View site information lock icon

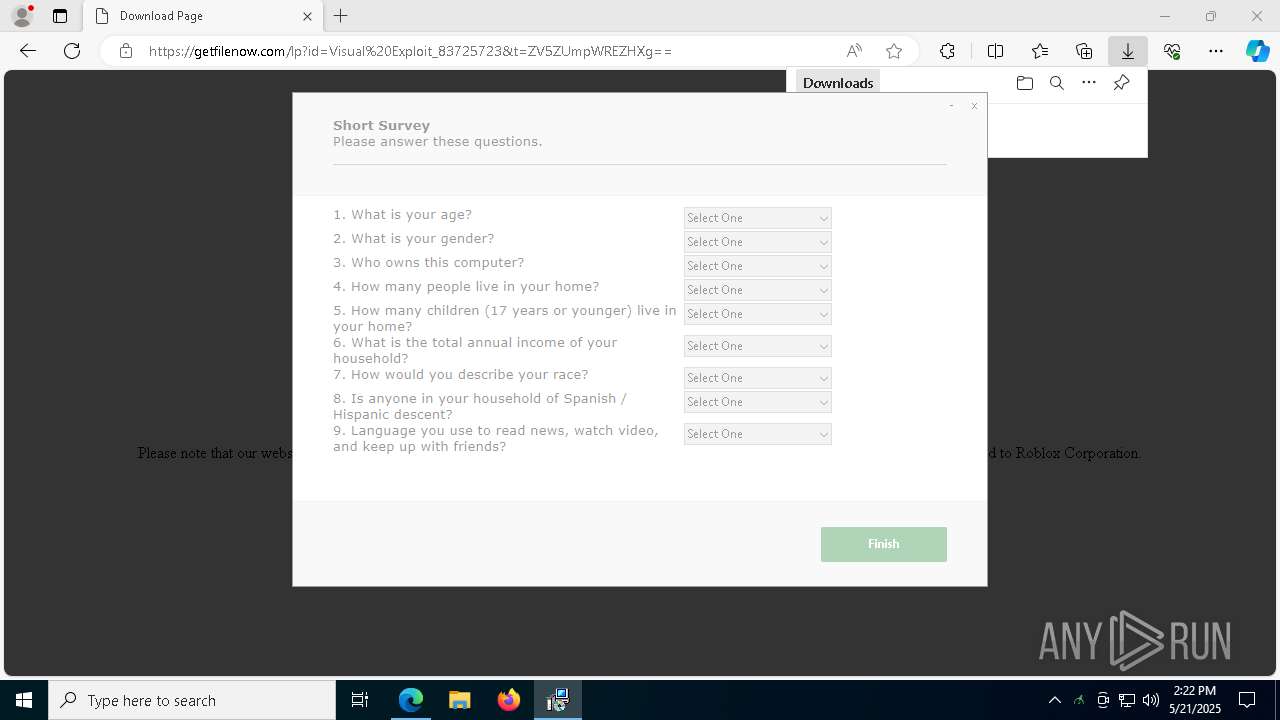(126, 51)
